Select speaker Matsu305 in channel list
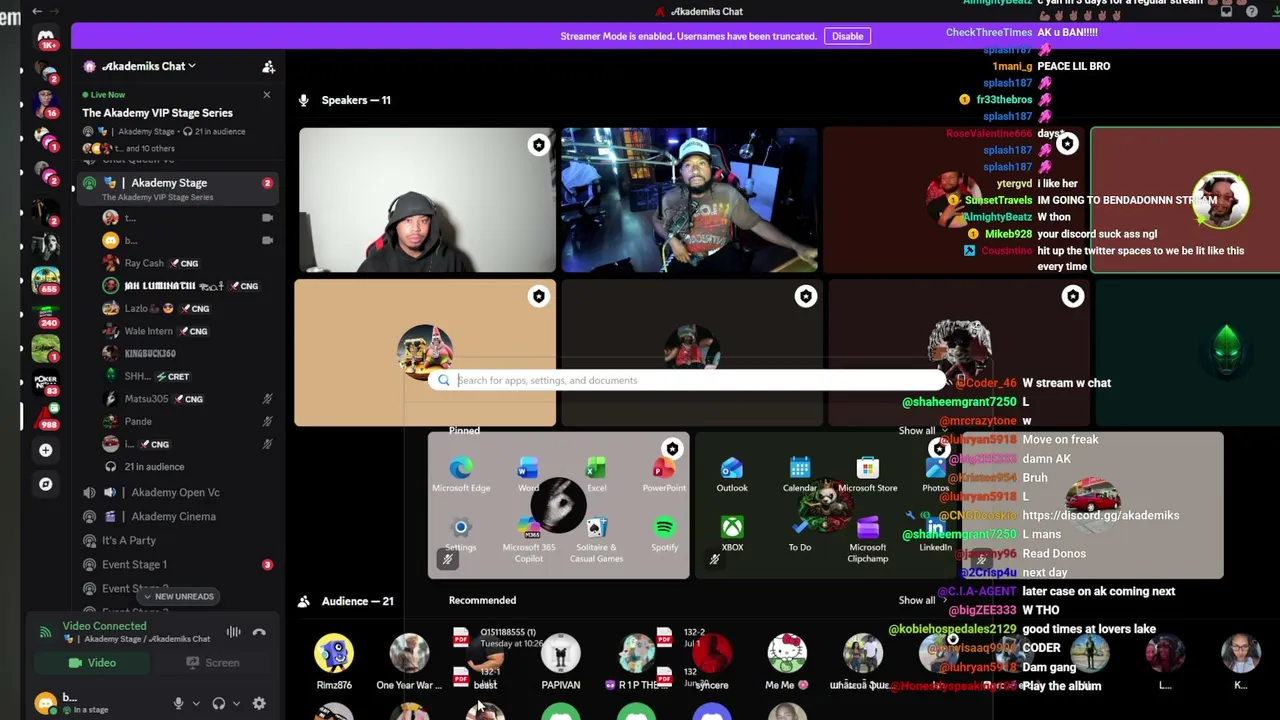This screenshot has height=720, width=1280. pyautogui.click(x=146, y=399)
